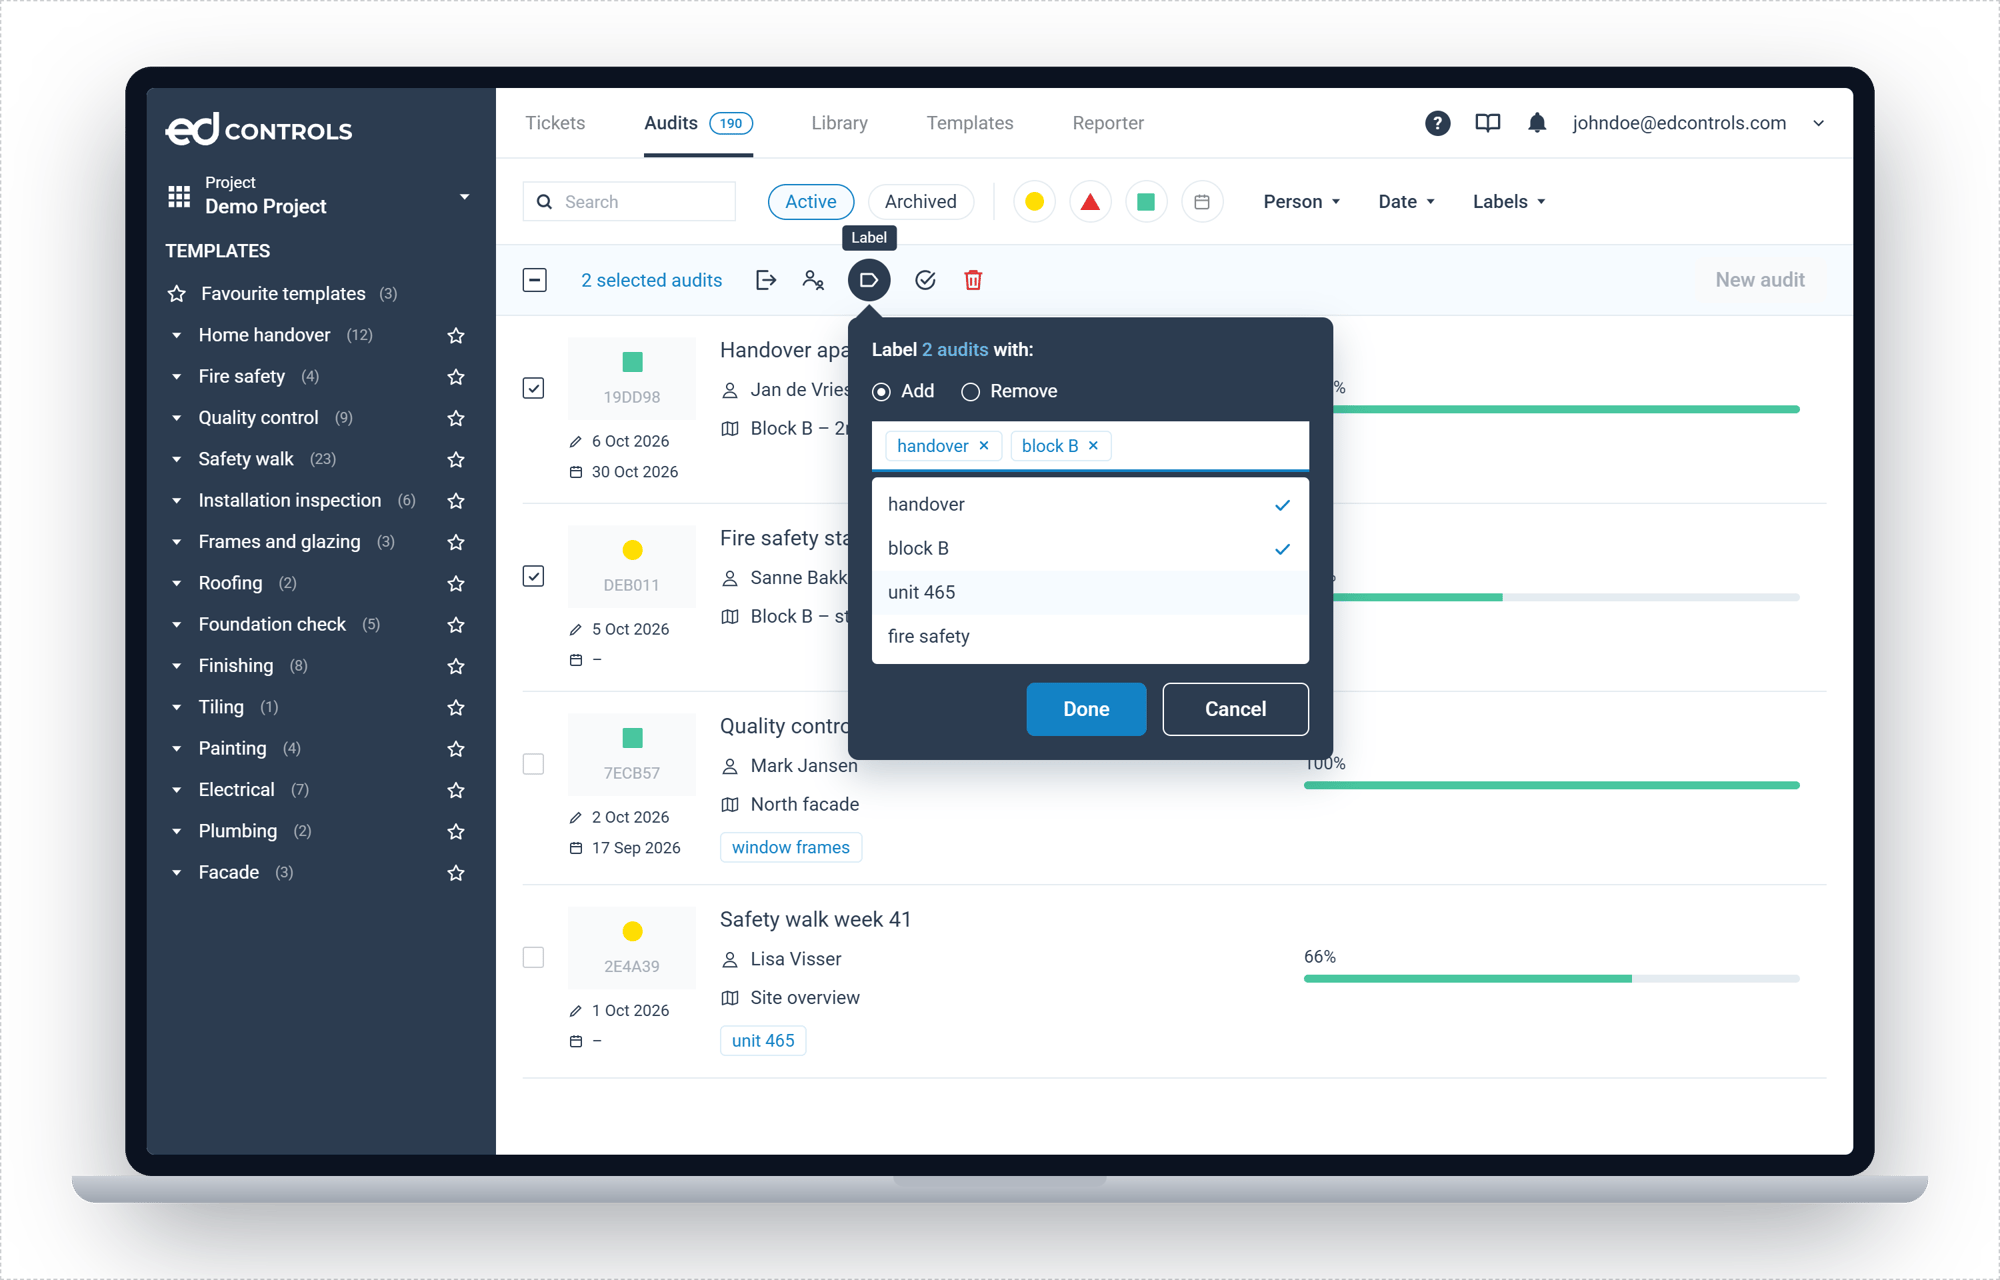
Task: Open the Labels filter dropdown
Action: pos(1509,202)
